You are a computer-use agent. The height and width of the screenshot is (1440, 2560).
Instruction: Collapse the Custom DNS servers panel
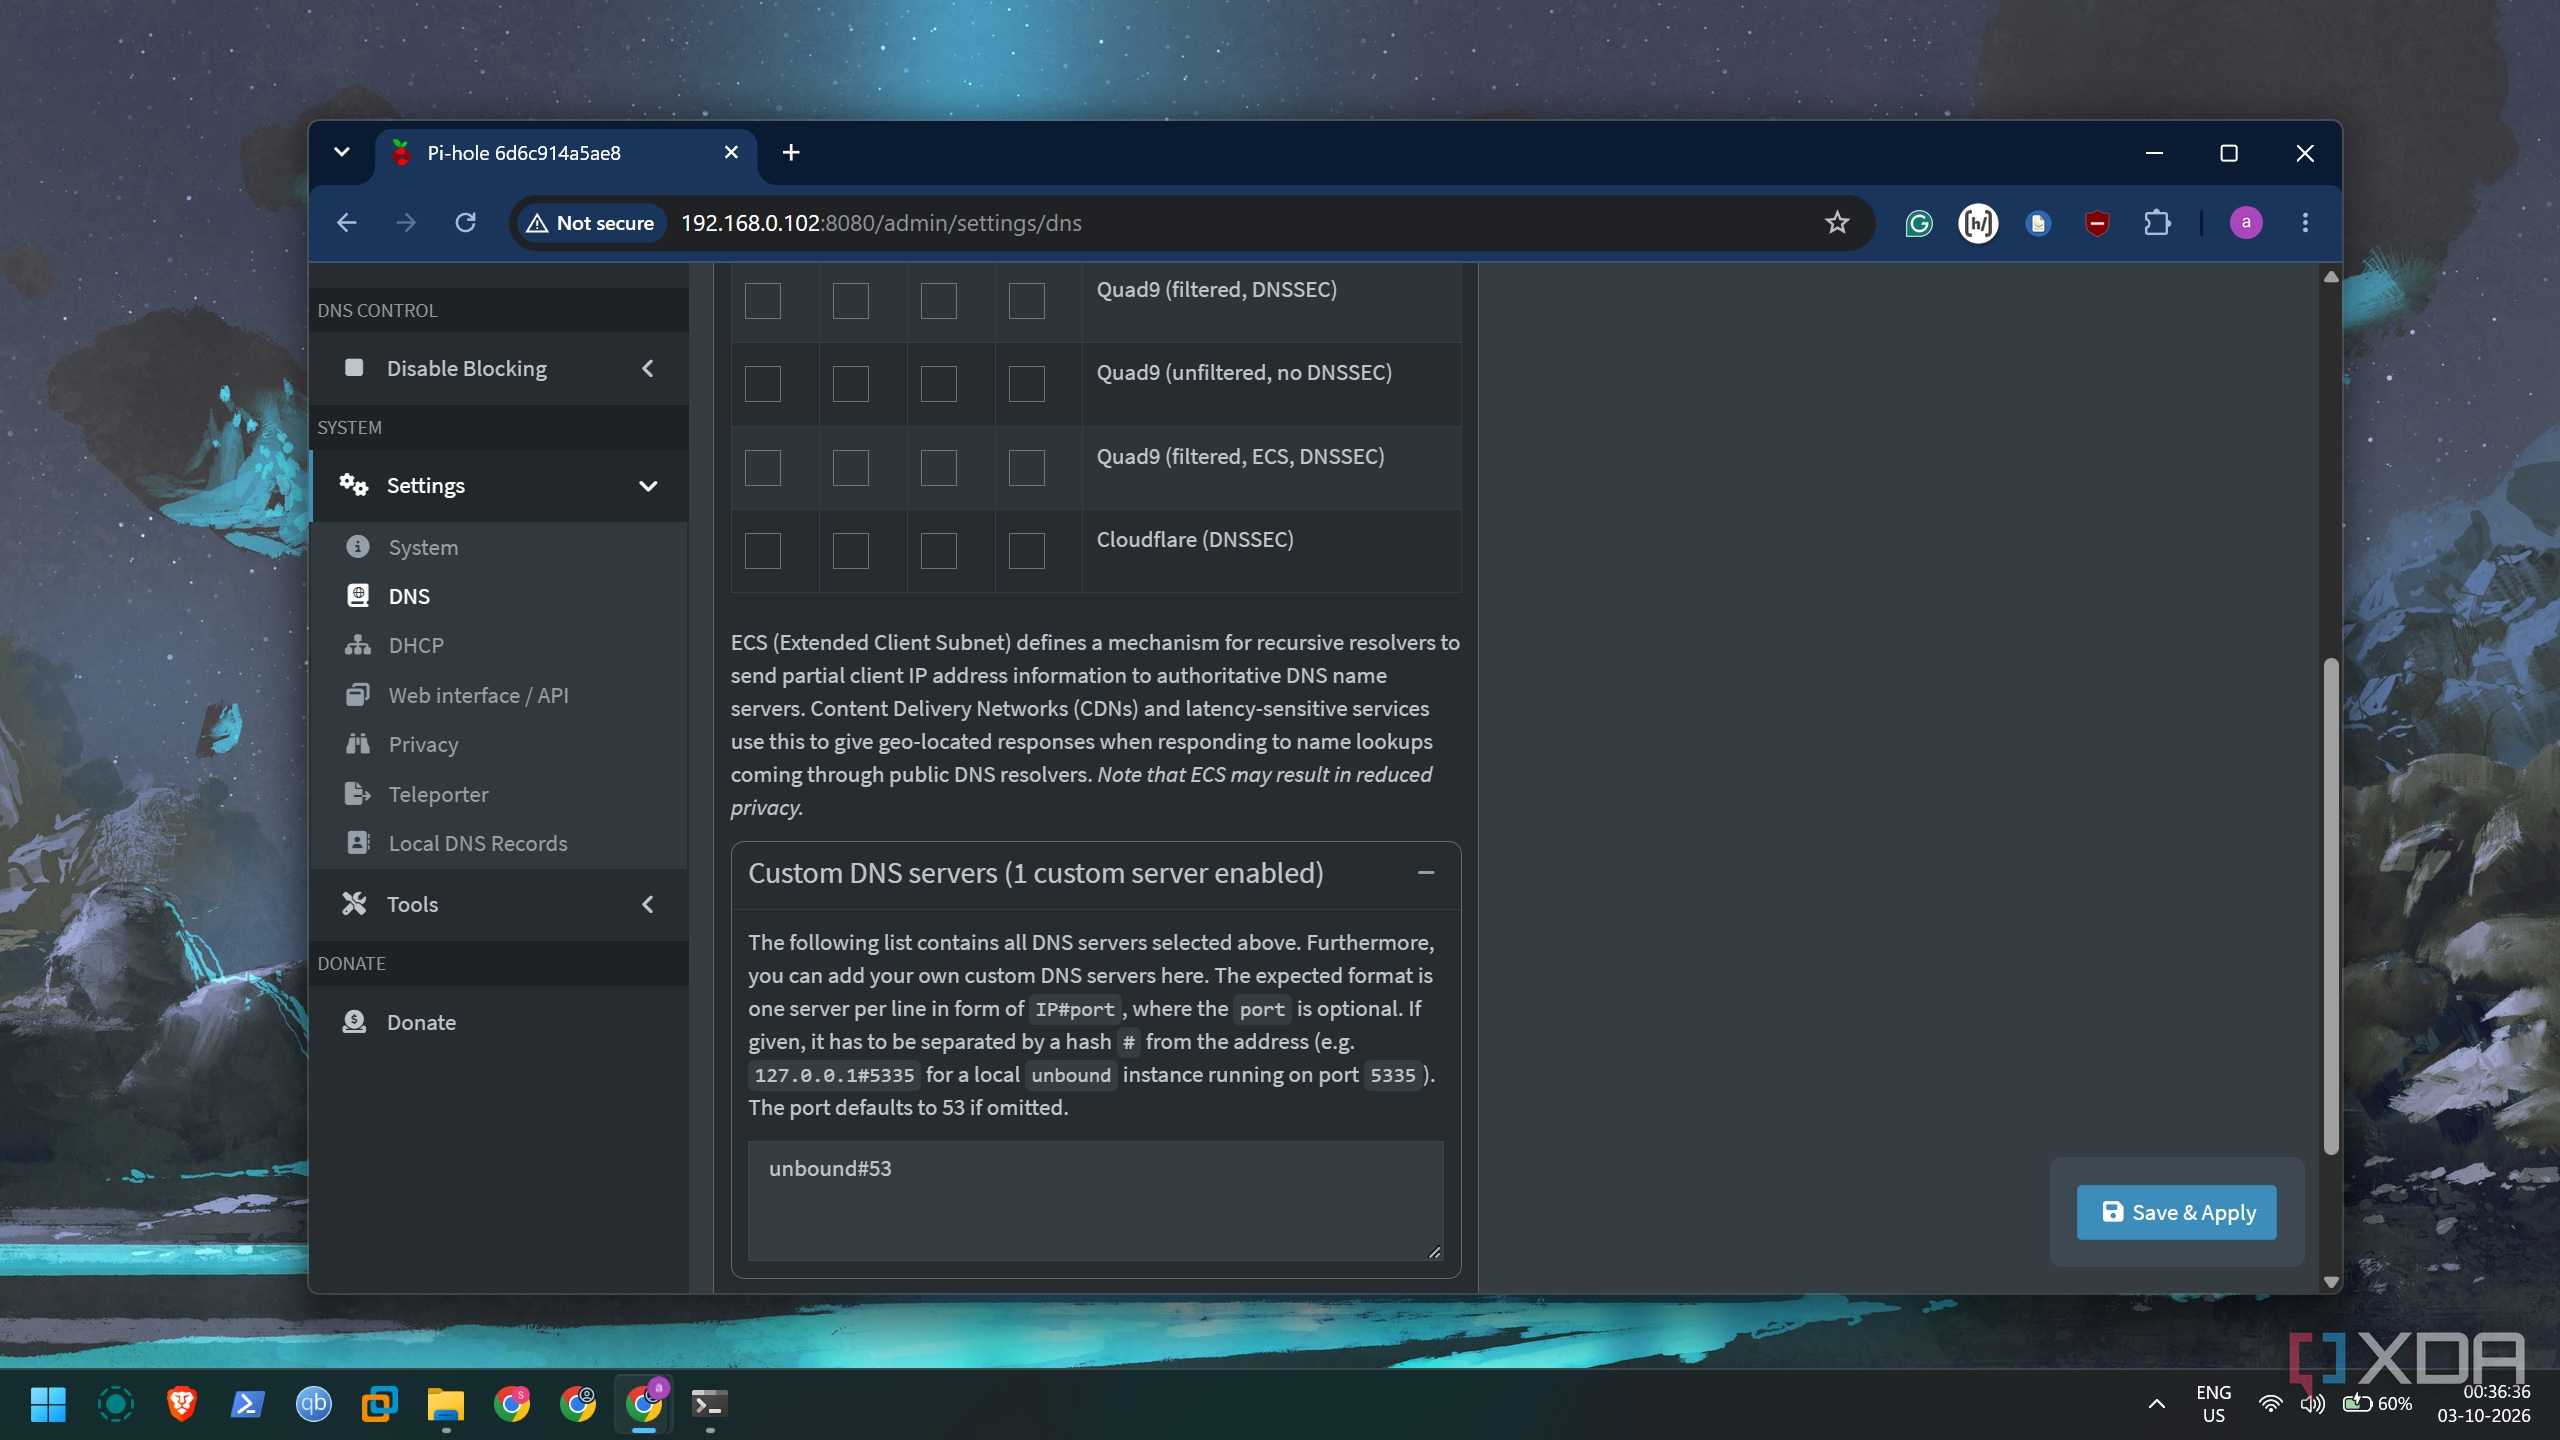tap(1426, 873)
